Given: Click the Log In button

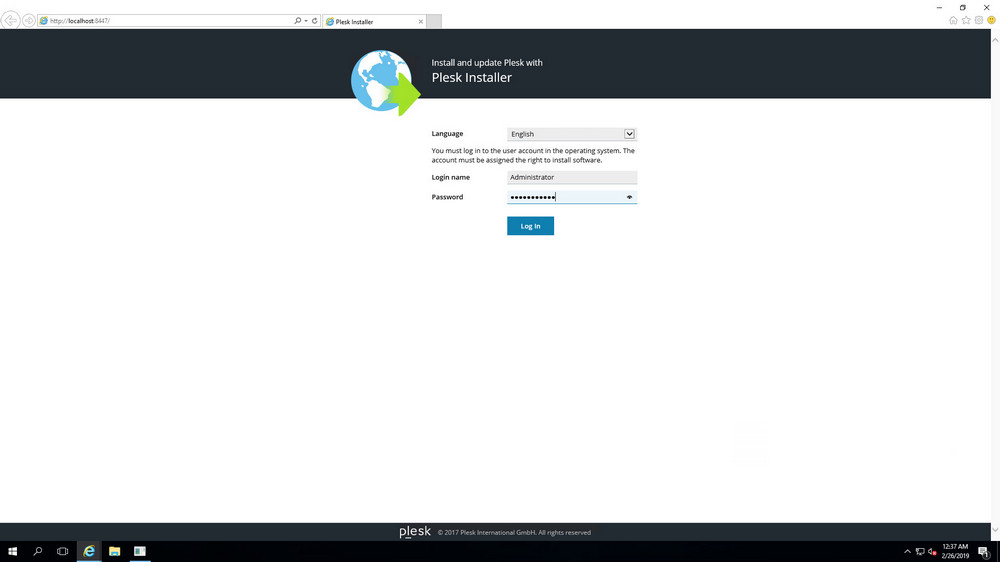Looking at the screenshot, I should pyautogui.click(x=530, y=226).
